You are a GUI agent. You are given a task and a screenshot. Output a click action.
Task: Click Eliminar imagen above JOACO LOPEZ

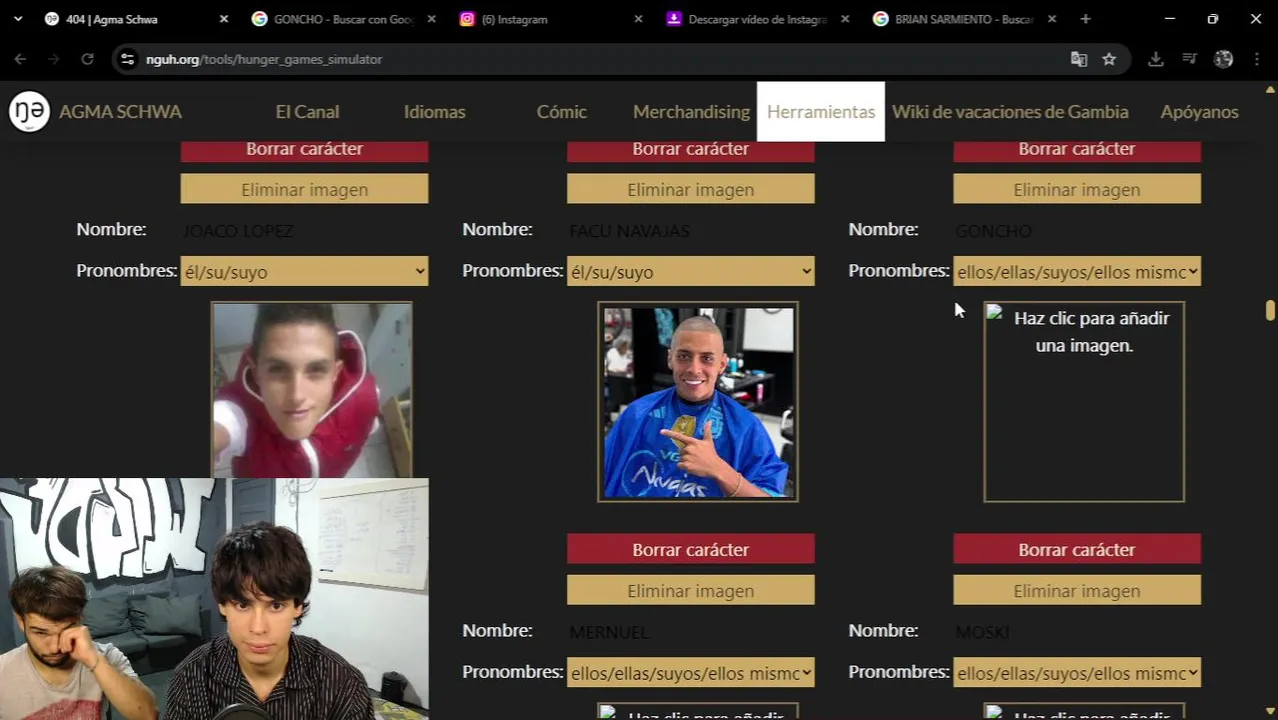[x=304, y=189]
